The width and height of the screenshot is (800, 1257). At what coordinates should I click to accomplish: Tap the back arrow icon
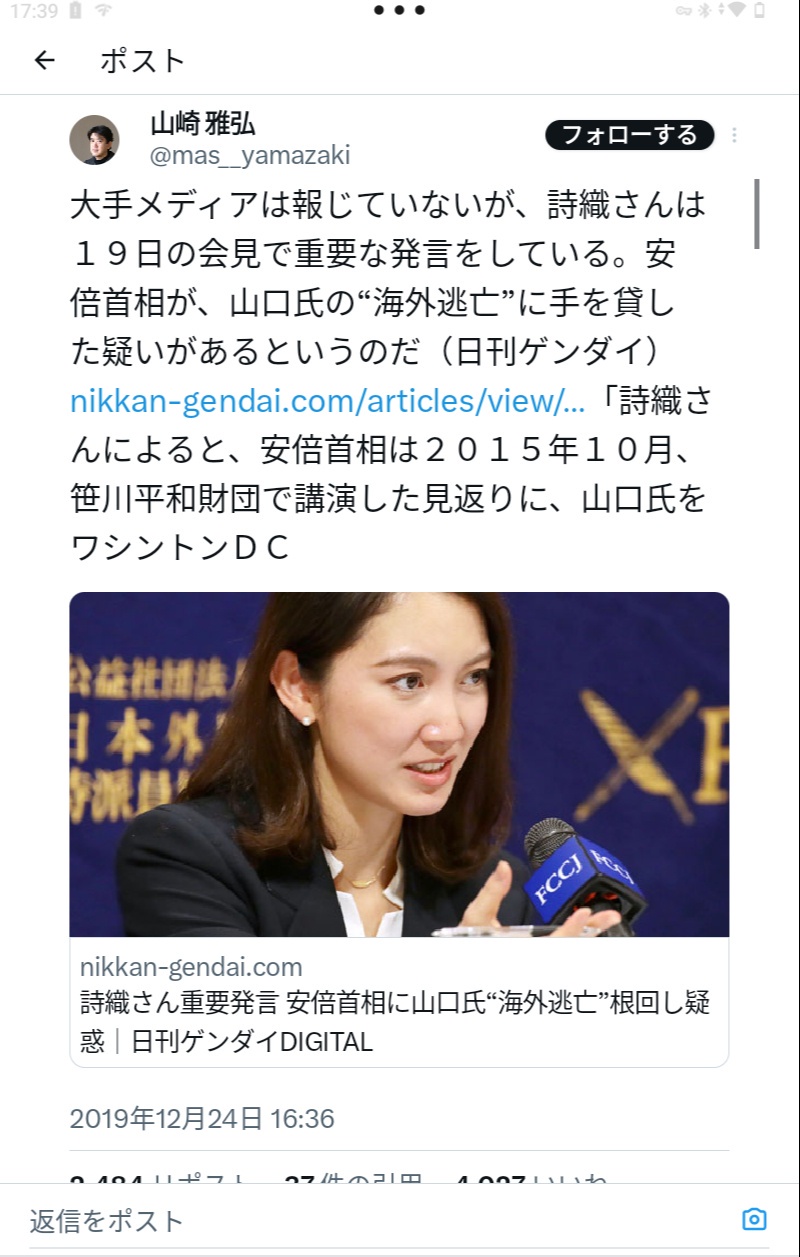pyautogui.click(x=44, y=60)
